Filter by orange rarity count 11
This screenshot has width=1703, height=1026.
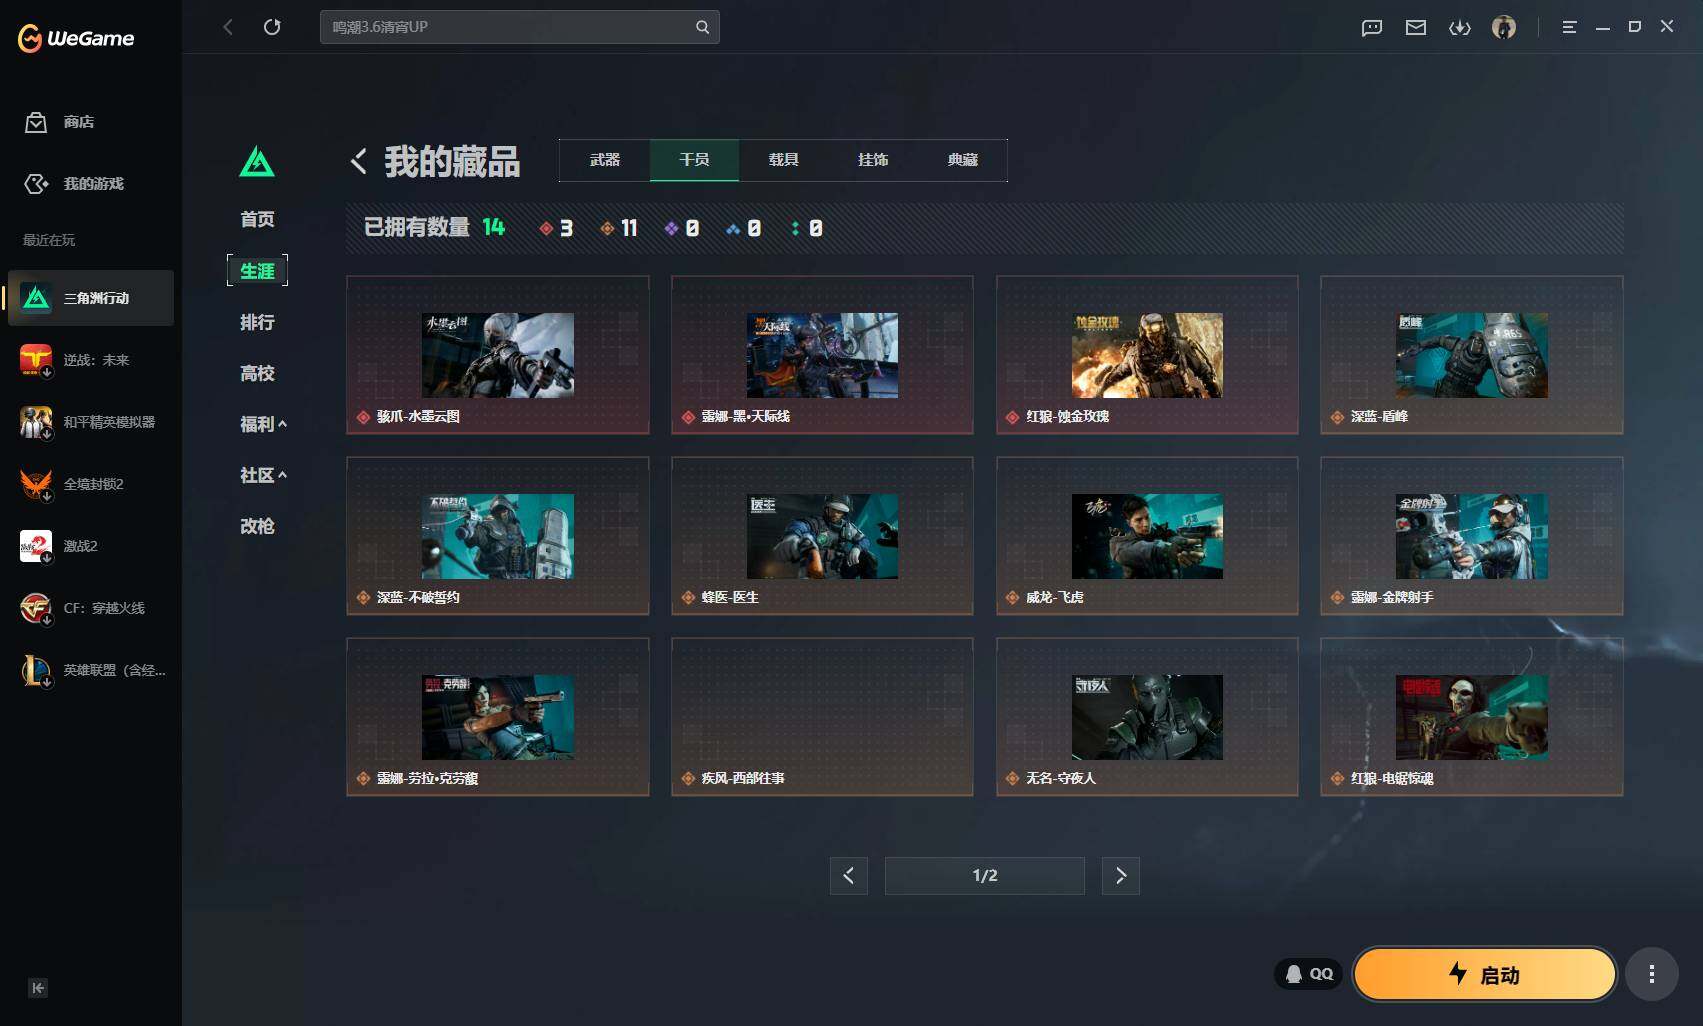point(619,229)
